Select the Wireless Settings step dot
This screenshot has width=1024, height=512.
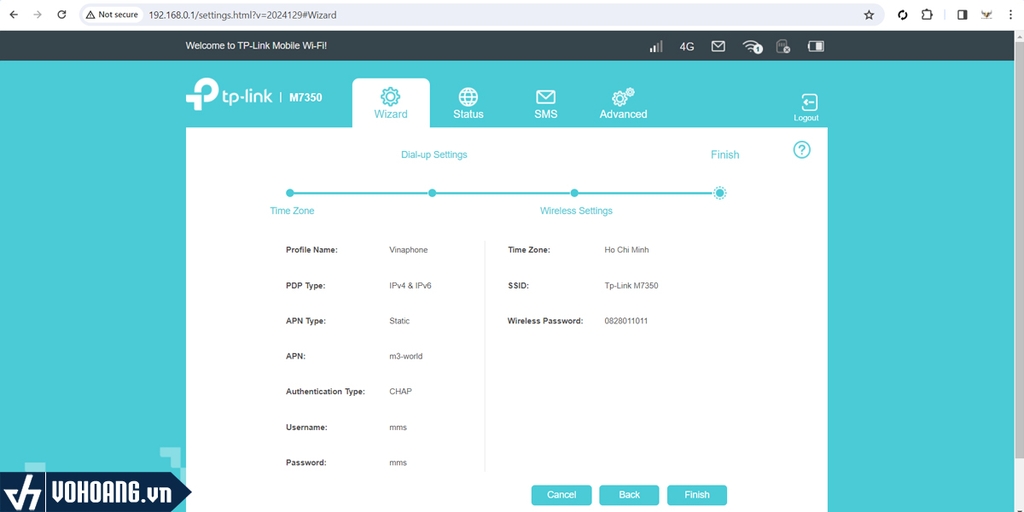pyautogui.click(x=574, y=193)
